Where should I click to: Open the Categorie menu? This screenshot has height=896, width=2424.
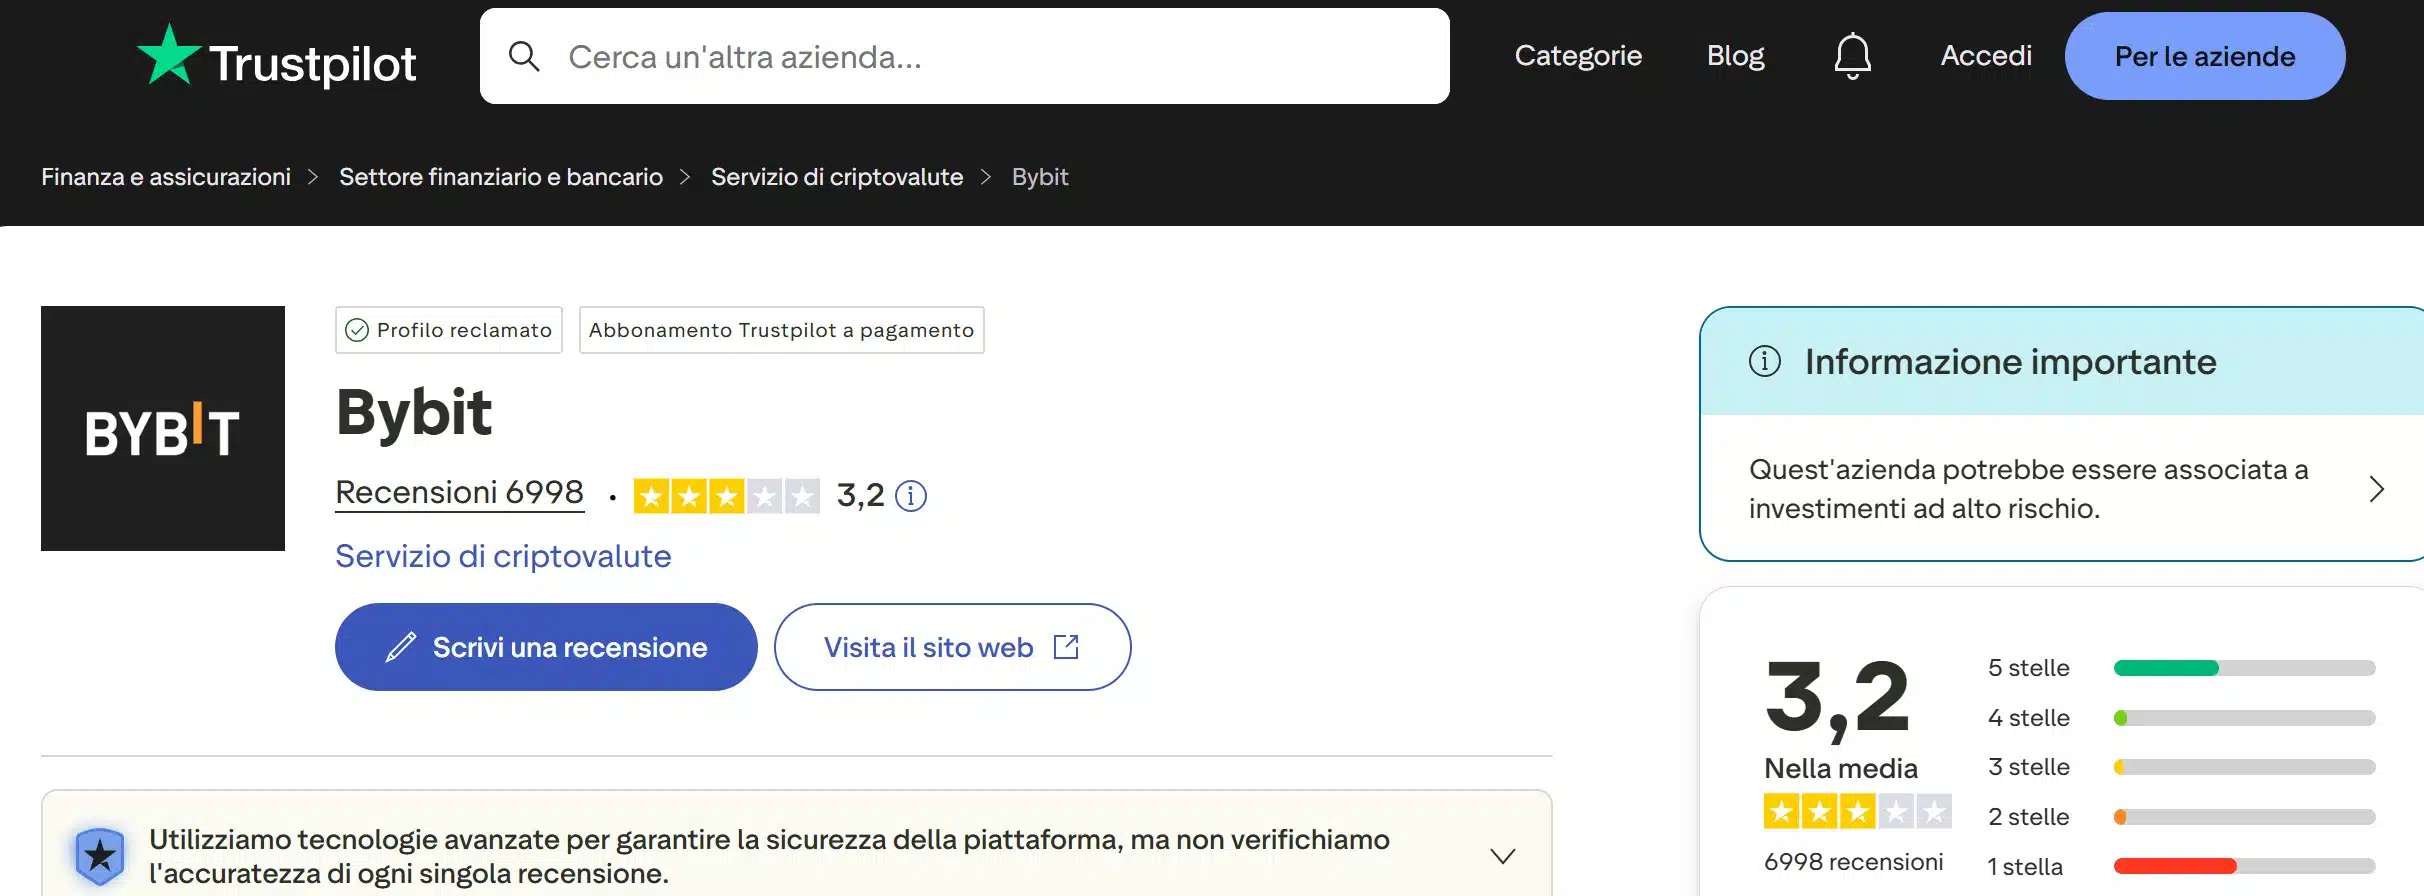click(x=1578, y=55)
